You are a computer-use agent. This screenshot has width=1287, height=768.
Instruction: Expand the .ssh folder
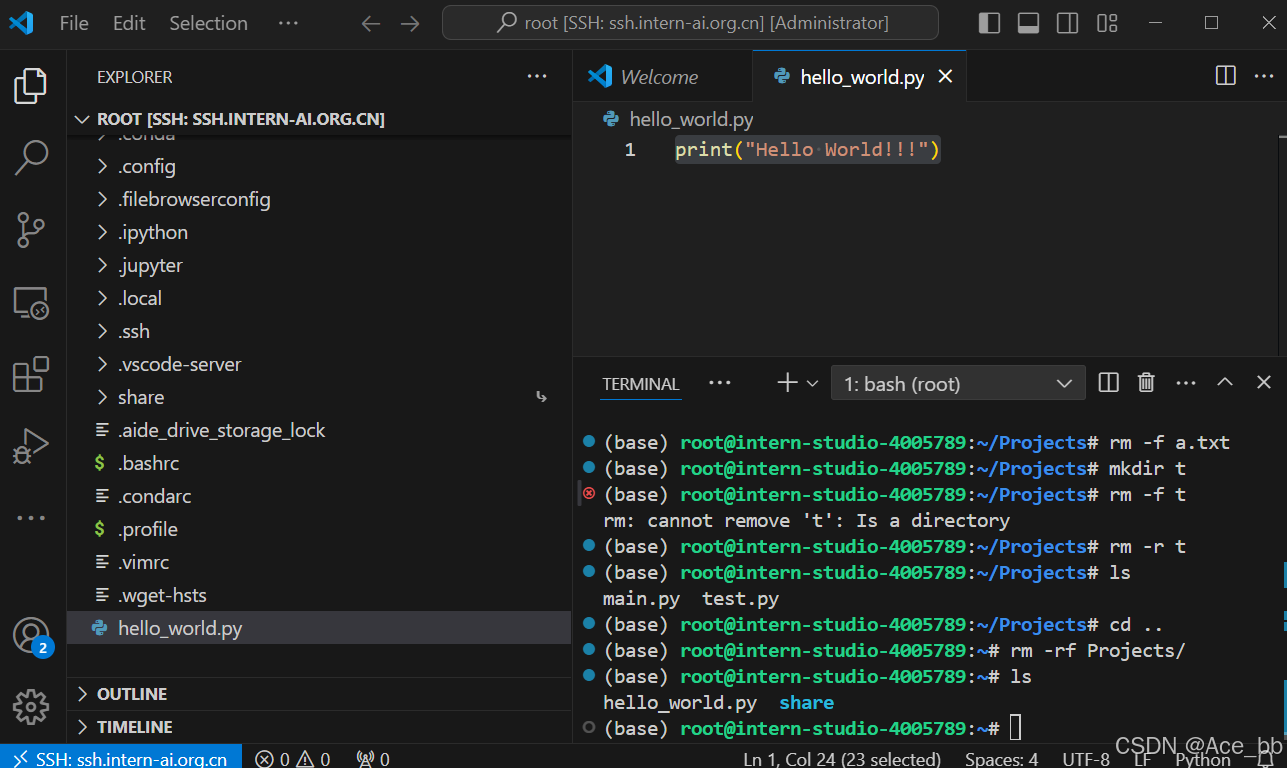319,331
